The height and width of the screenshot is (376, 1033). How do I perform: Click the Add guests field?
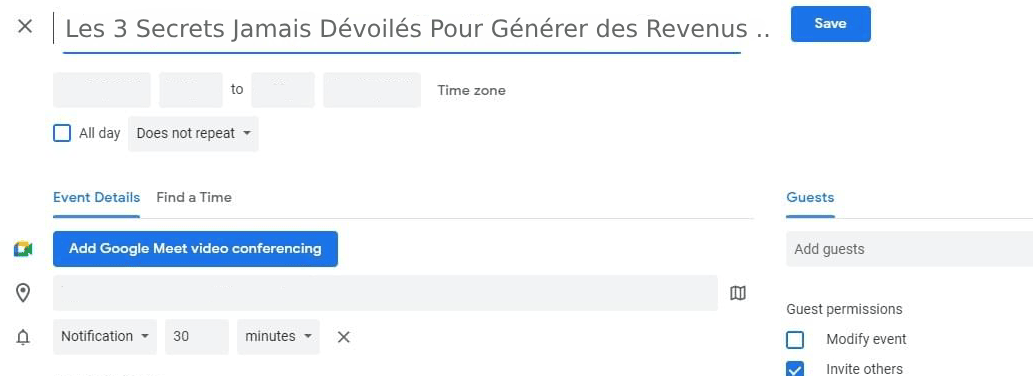click(909, 249)
